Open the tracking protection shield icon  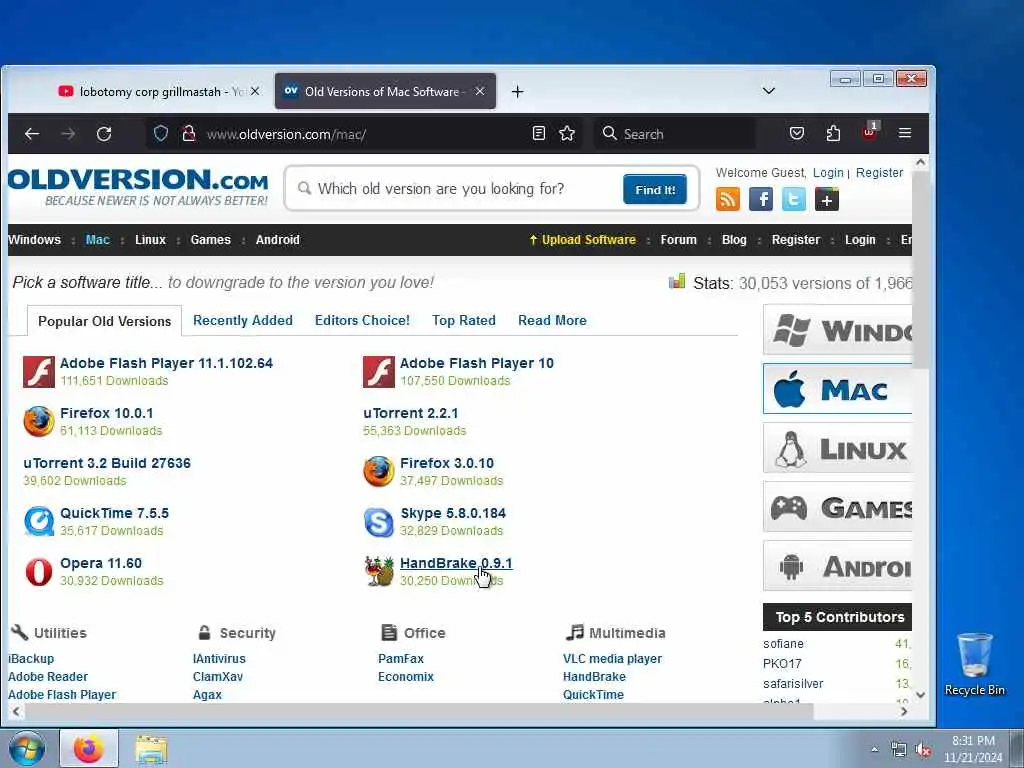(x=161, y=134)
